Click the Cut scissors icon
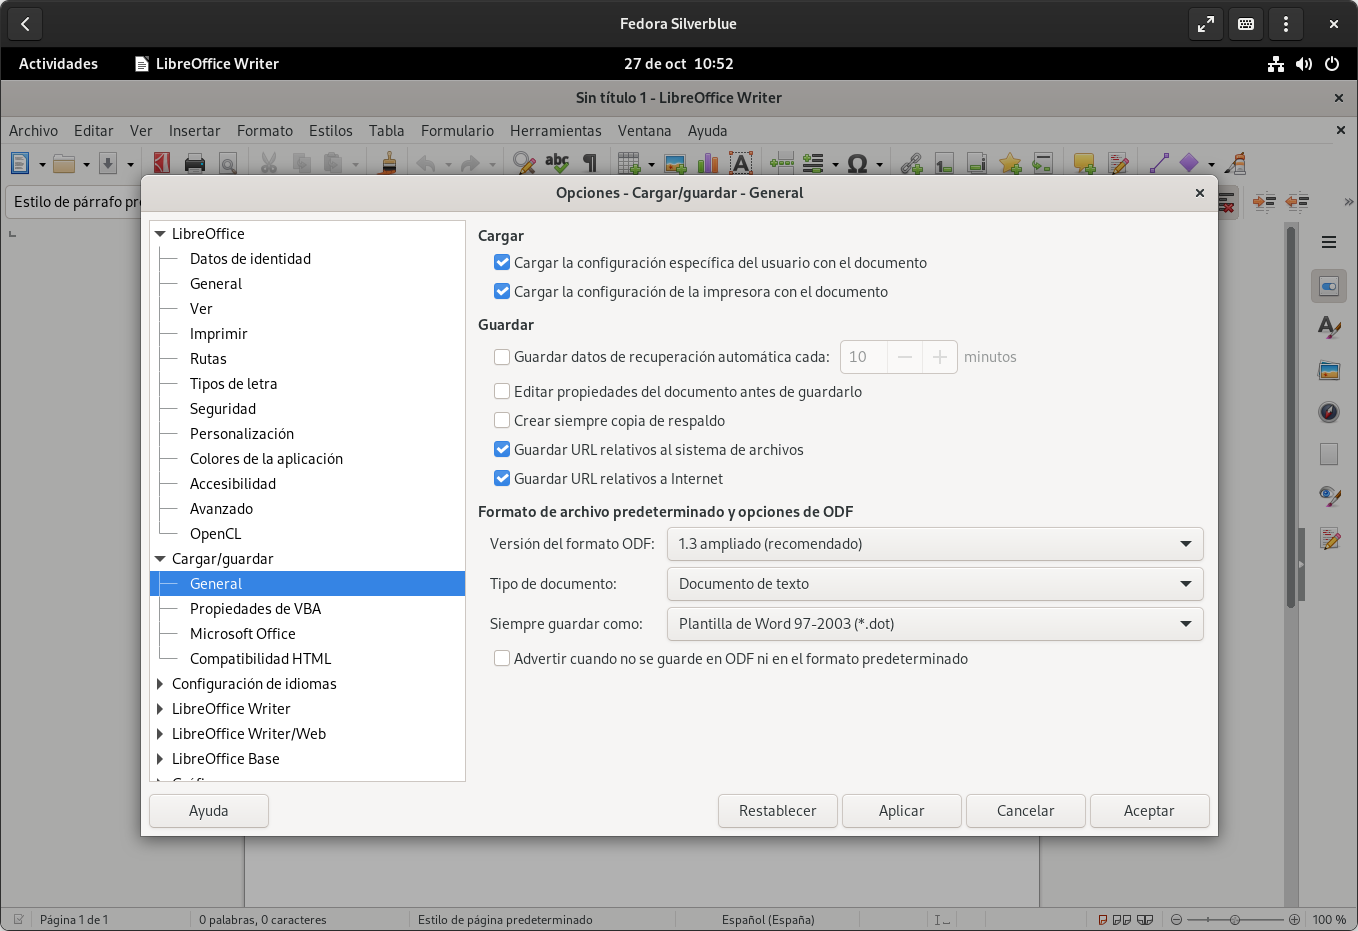 click(268, 163)
